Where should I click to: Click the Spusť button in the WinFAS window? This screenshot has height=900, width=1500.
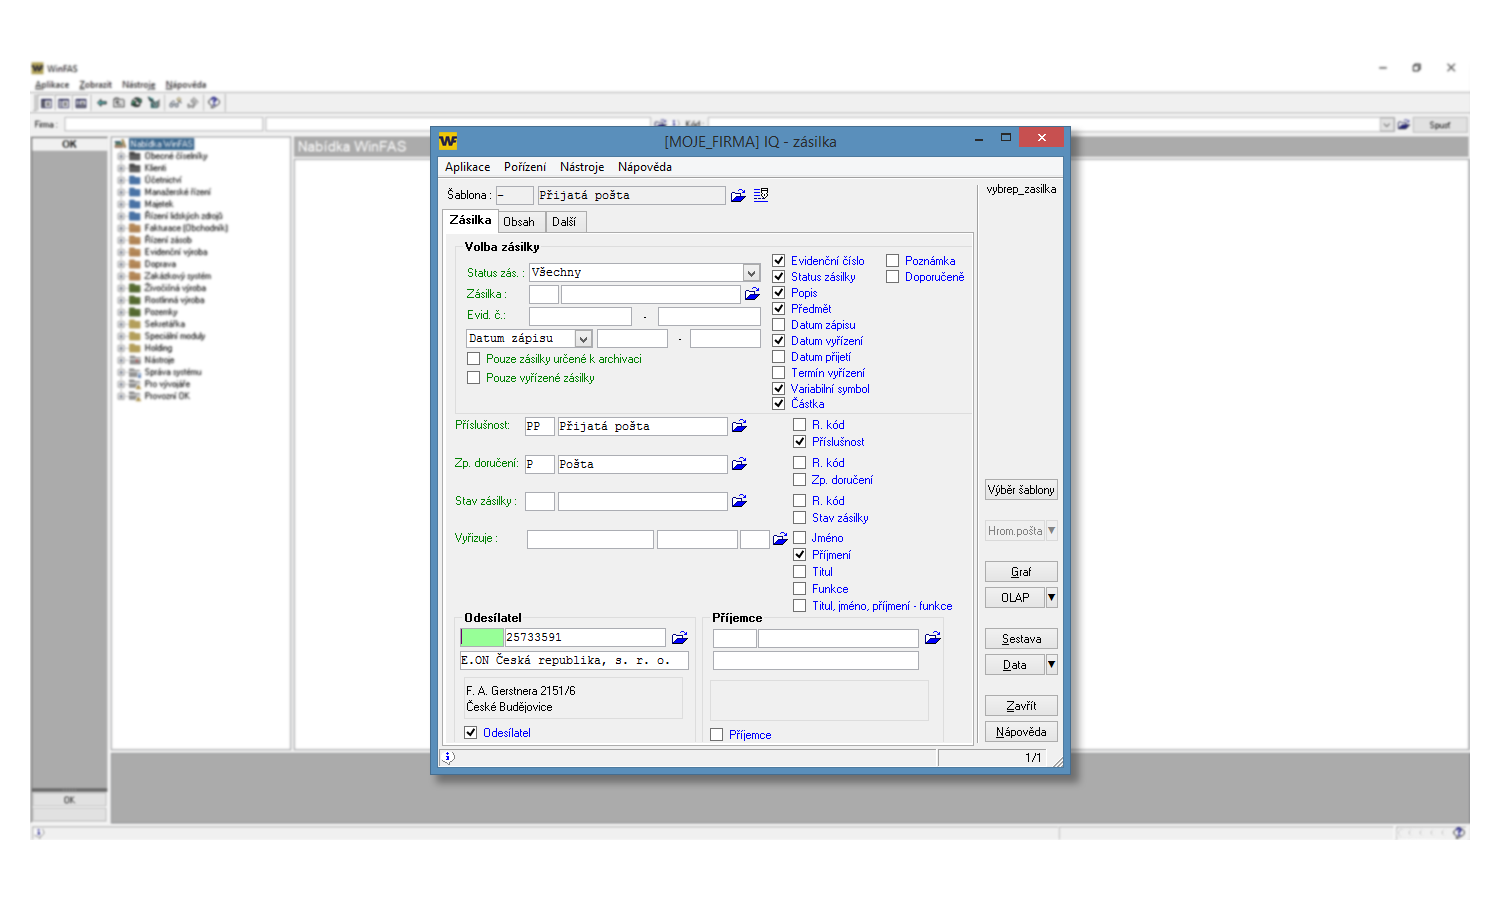pos(1440,125)
